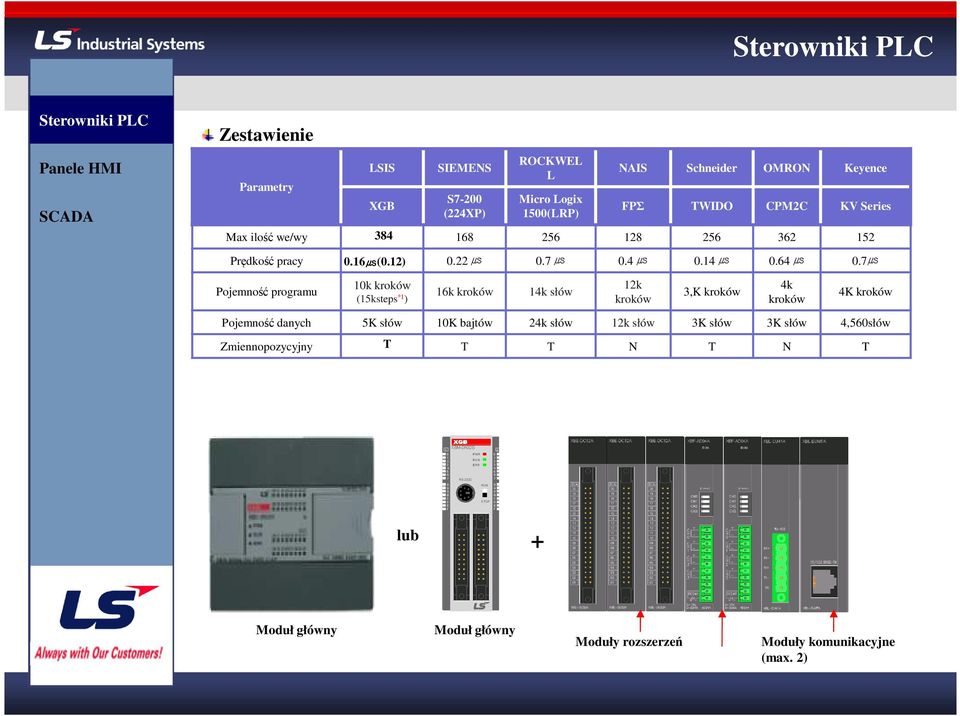Select the NAIS column header

point(632,168)
